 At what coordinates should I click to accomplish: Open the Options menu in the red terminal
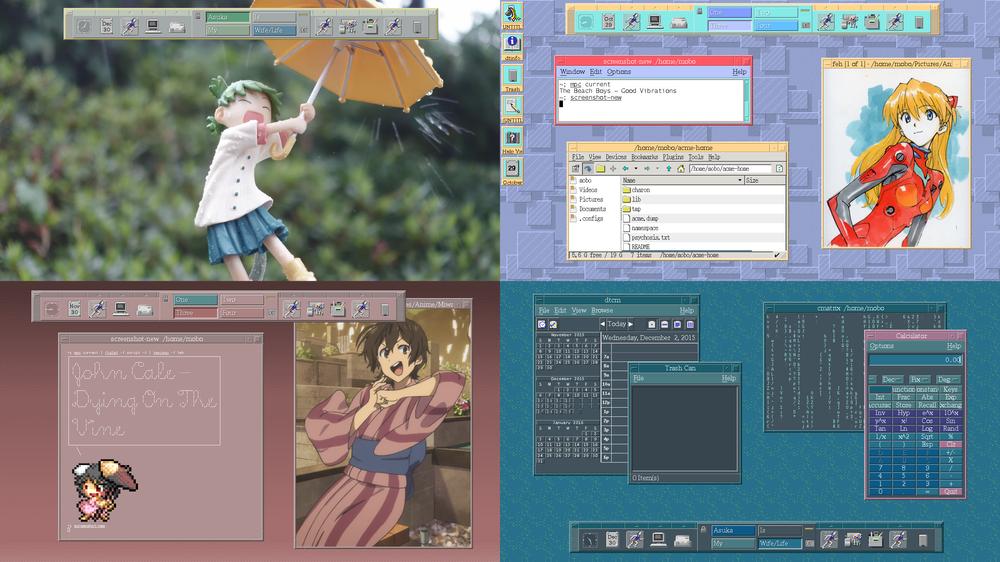(619, 72)
